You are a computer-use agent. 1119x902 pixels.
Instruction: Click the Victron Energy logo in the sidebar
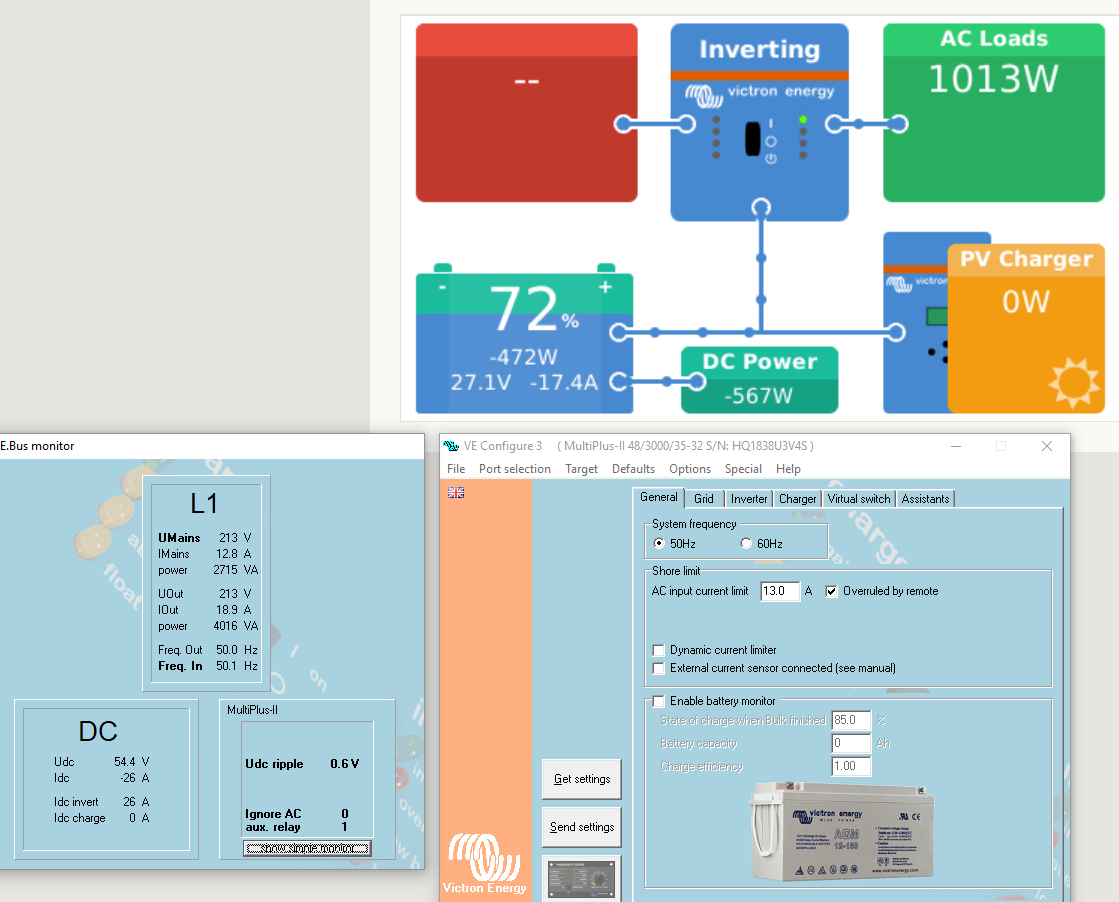[485, 863]
